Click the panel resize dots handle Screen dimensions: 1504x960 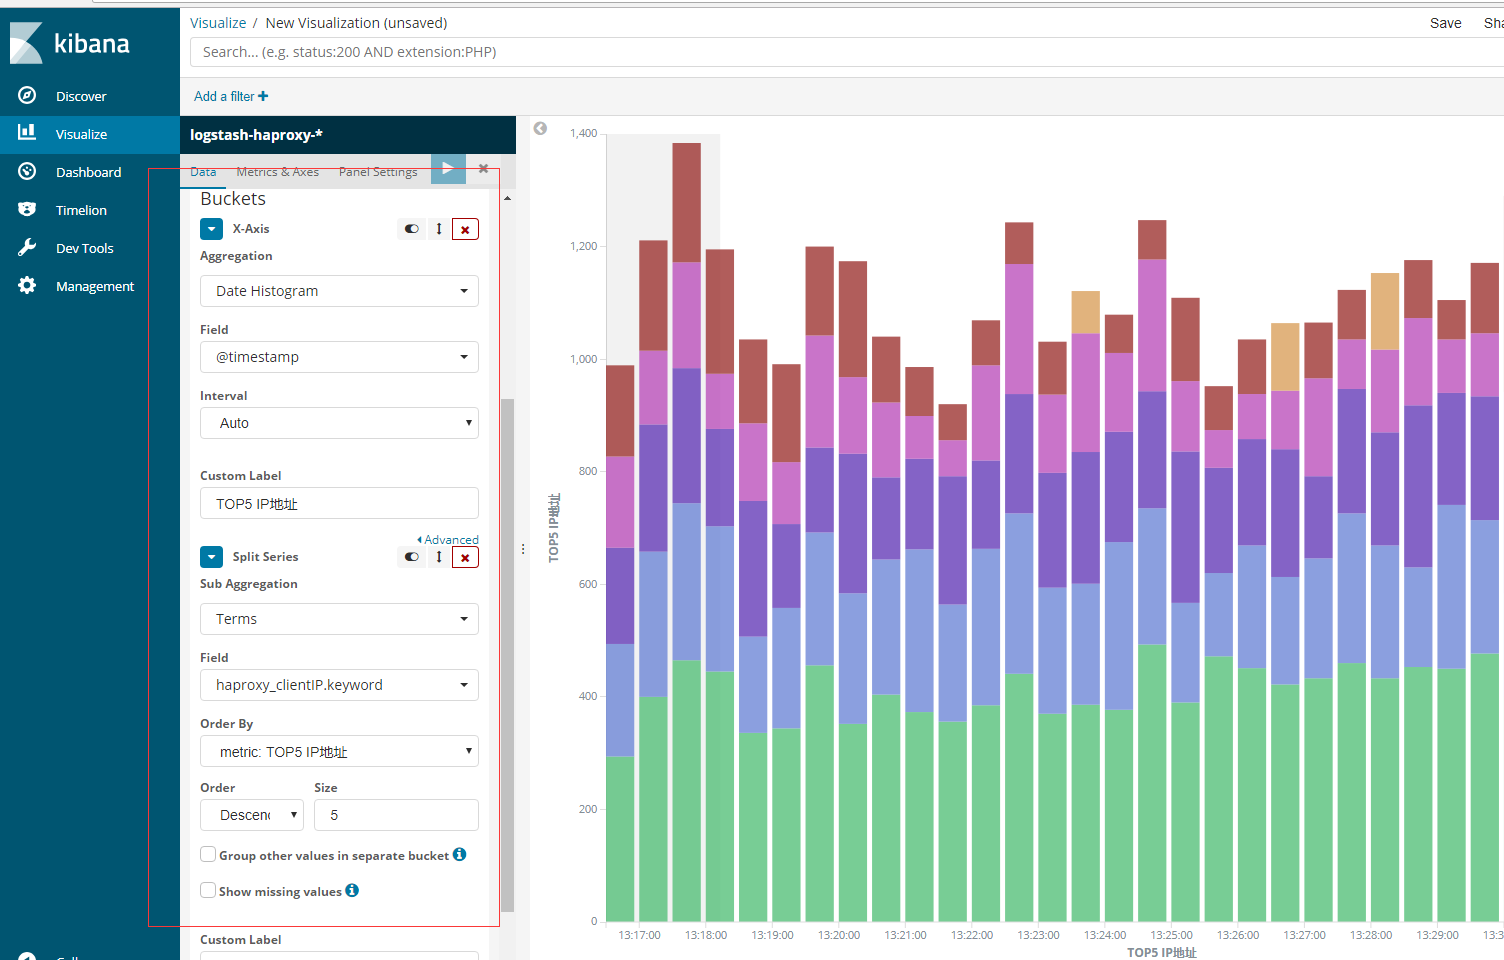point(523,549)
